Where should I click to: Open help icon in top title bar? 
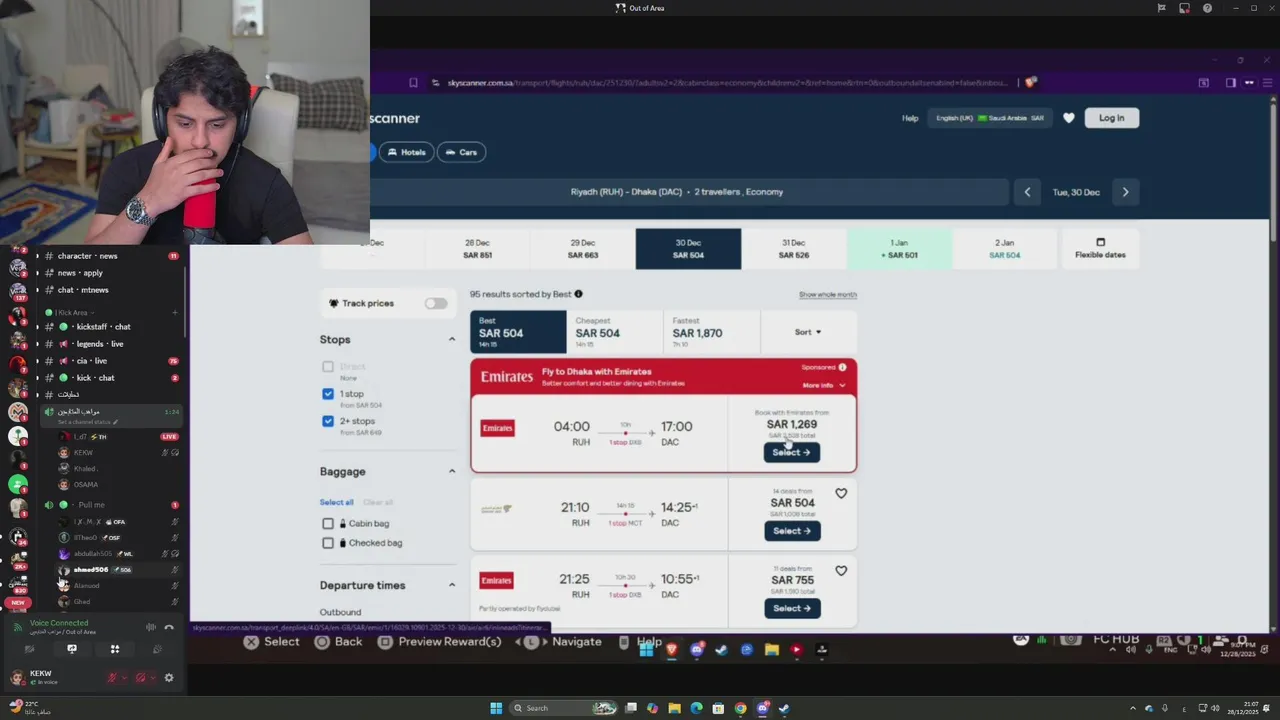tap(1207, 8)
